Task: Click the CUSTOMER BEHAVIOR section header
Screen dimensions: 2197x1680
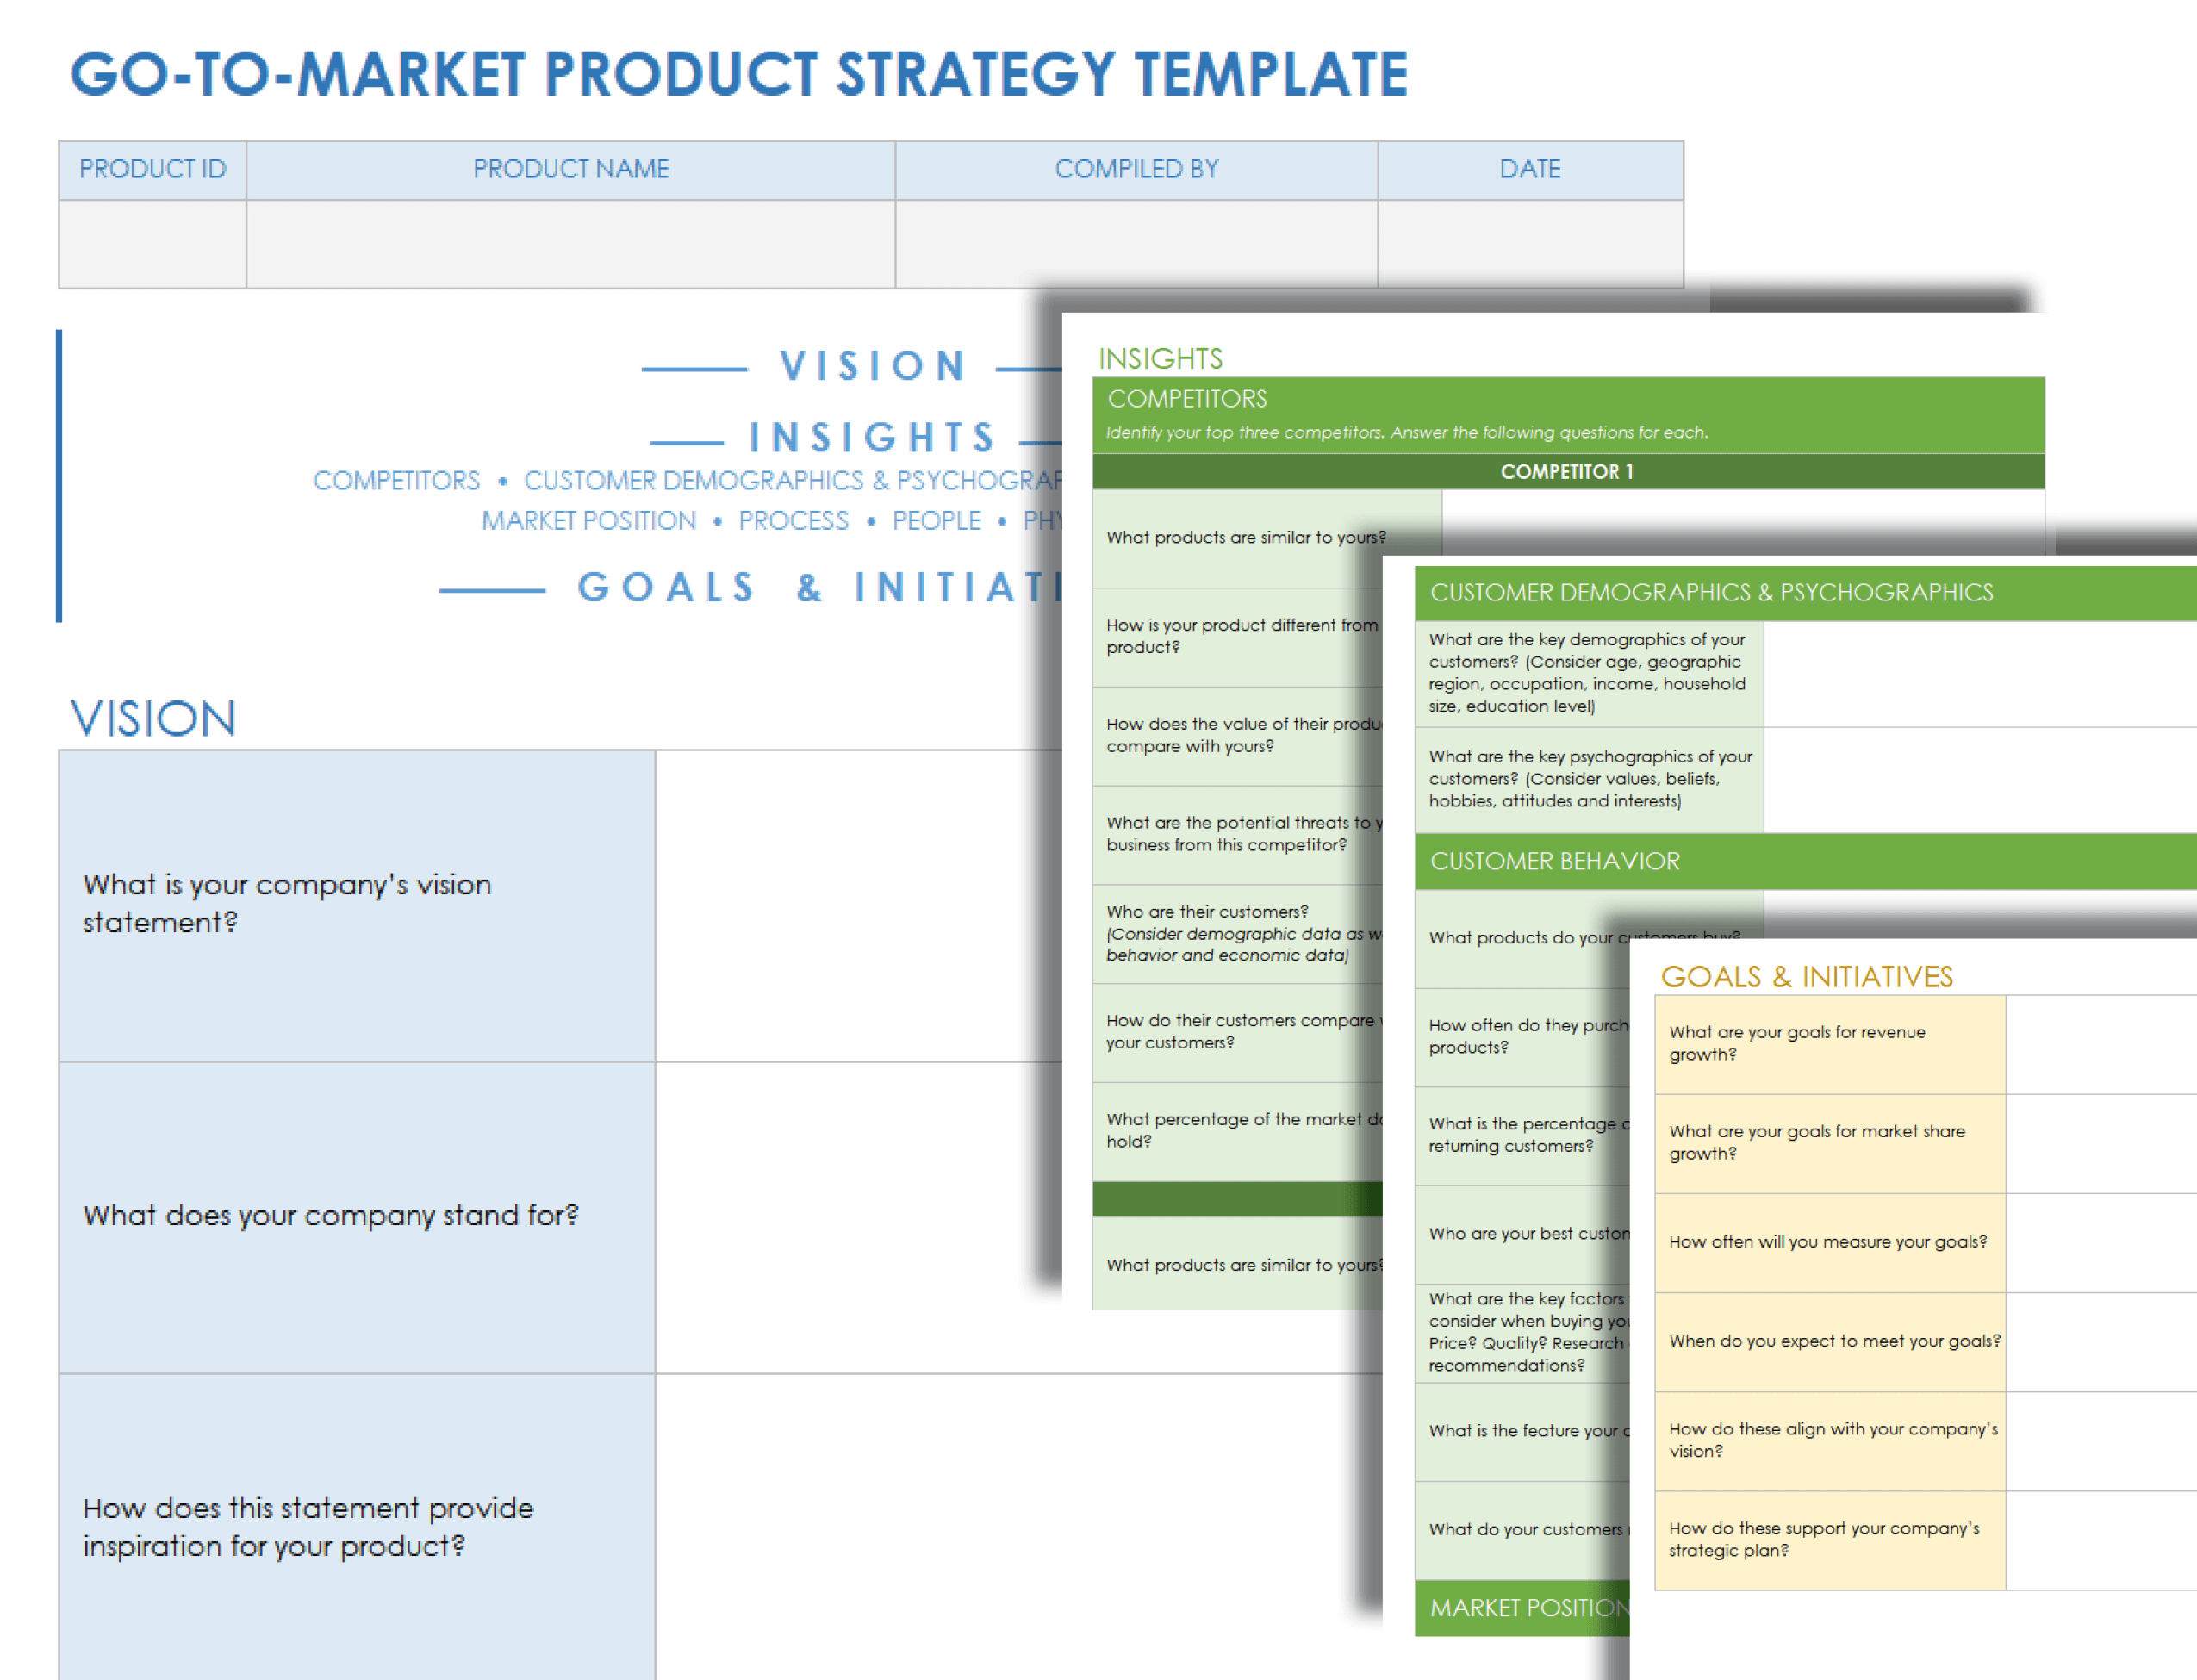Action: pos(1554,861)
